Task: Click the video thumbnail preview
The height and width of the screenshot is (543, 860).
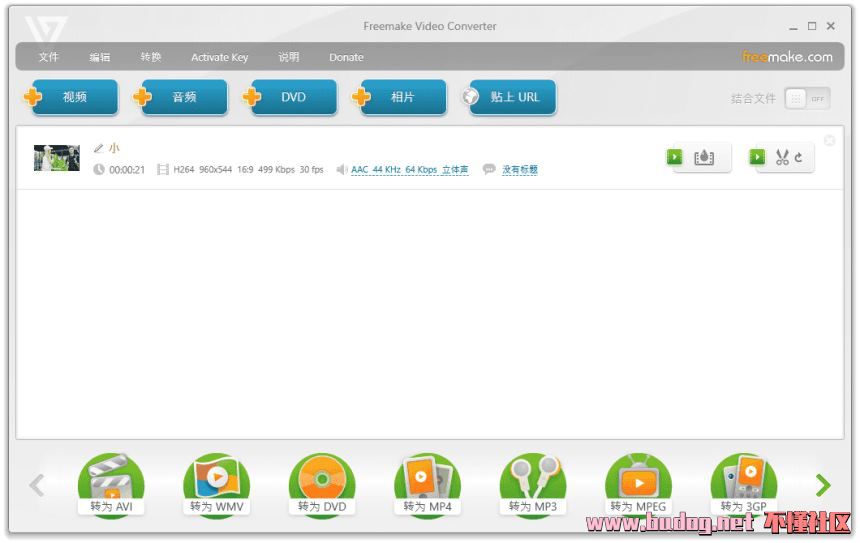Action: click(x=56, y=158)
